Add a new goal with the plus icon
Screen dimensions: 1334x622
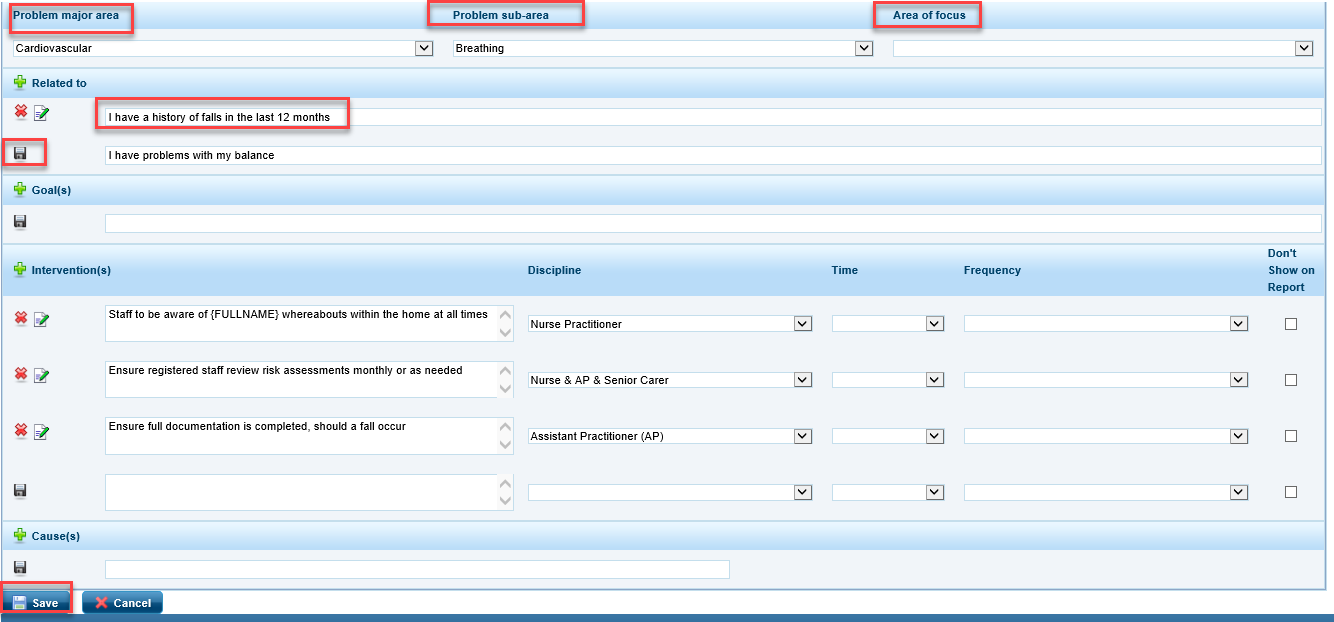pos(20,190)
